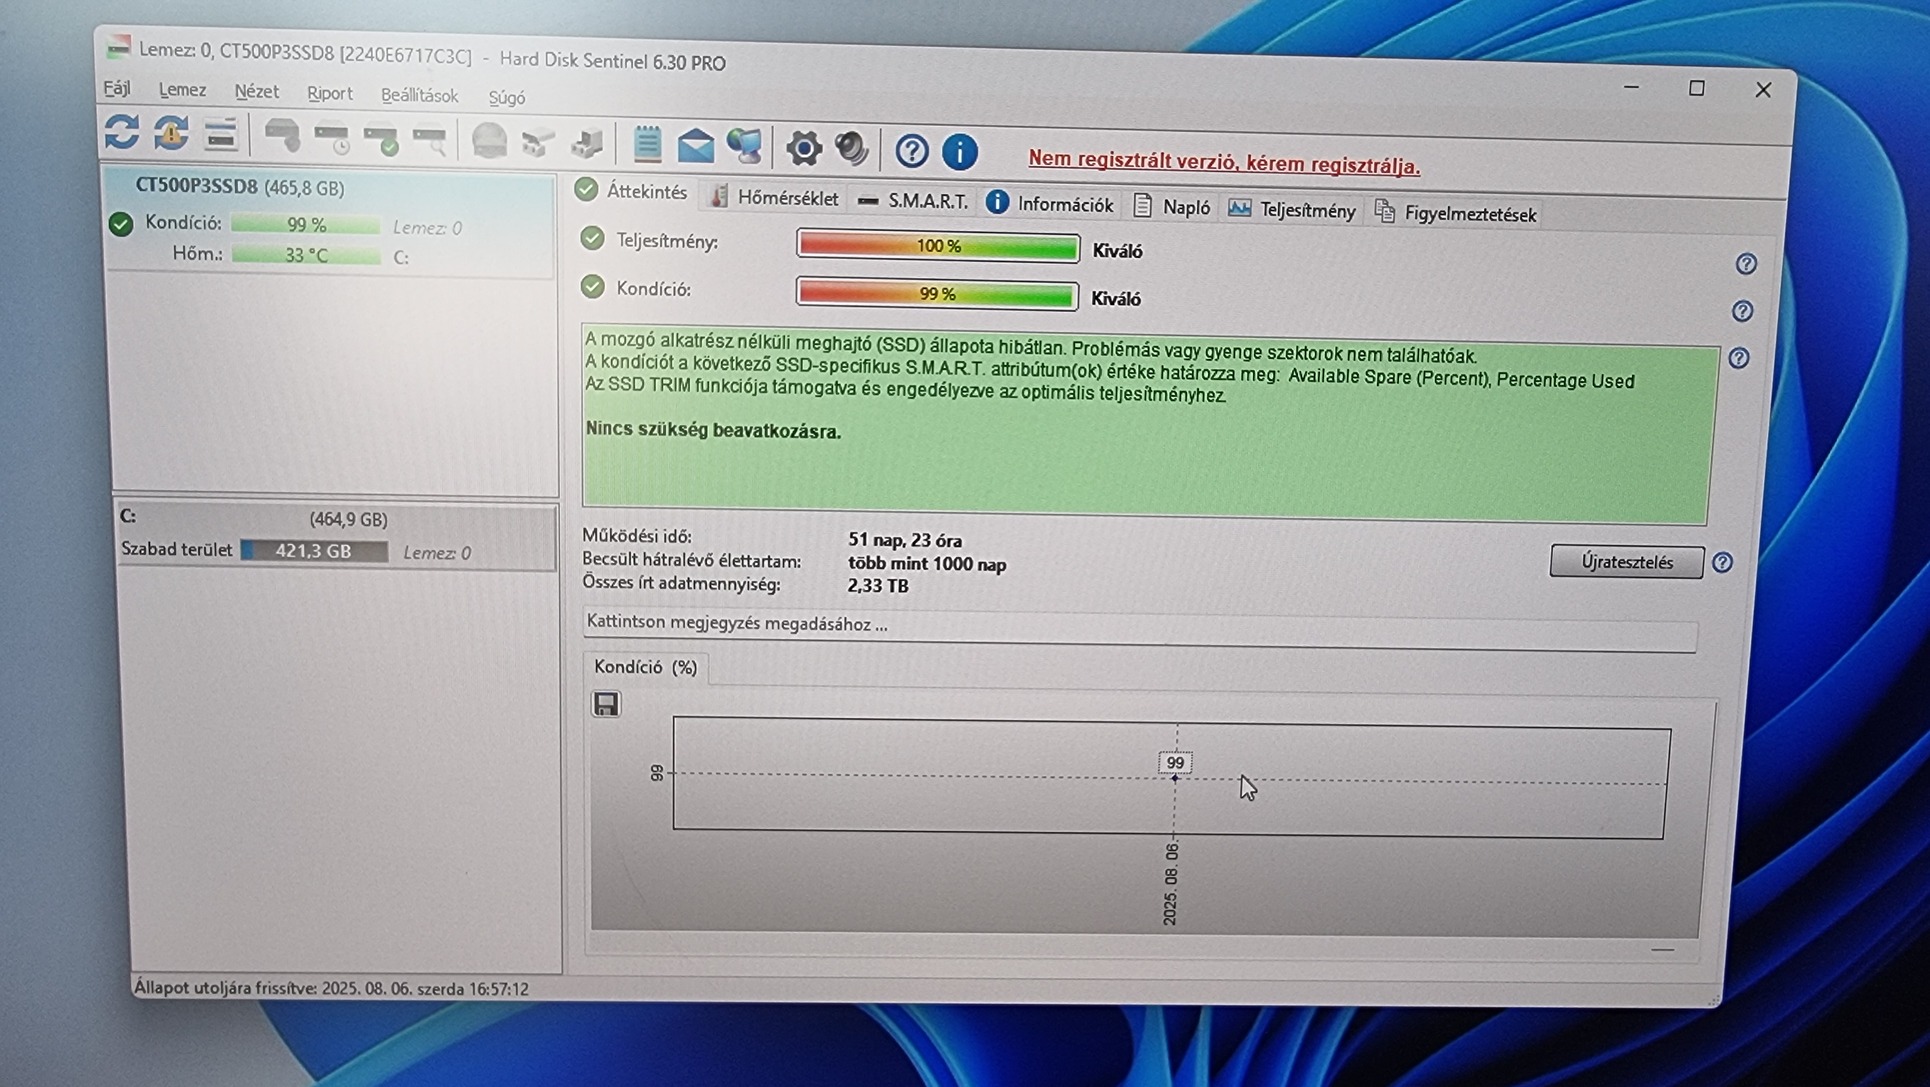Open the Beállítások menu
This screenshot has height=1087, width=1930.
point(419,96)
